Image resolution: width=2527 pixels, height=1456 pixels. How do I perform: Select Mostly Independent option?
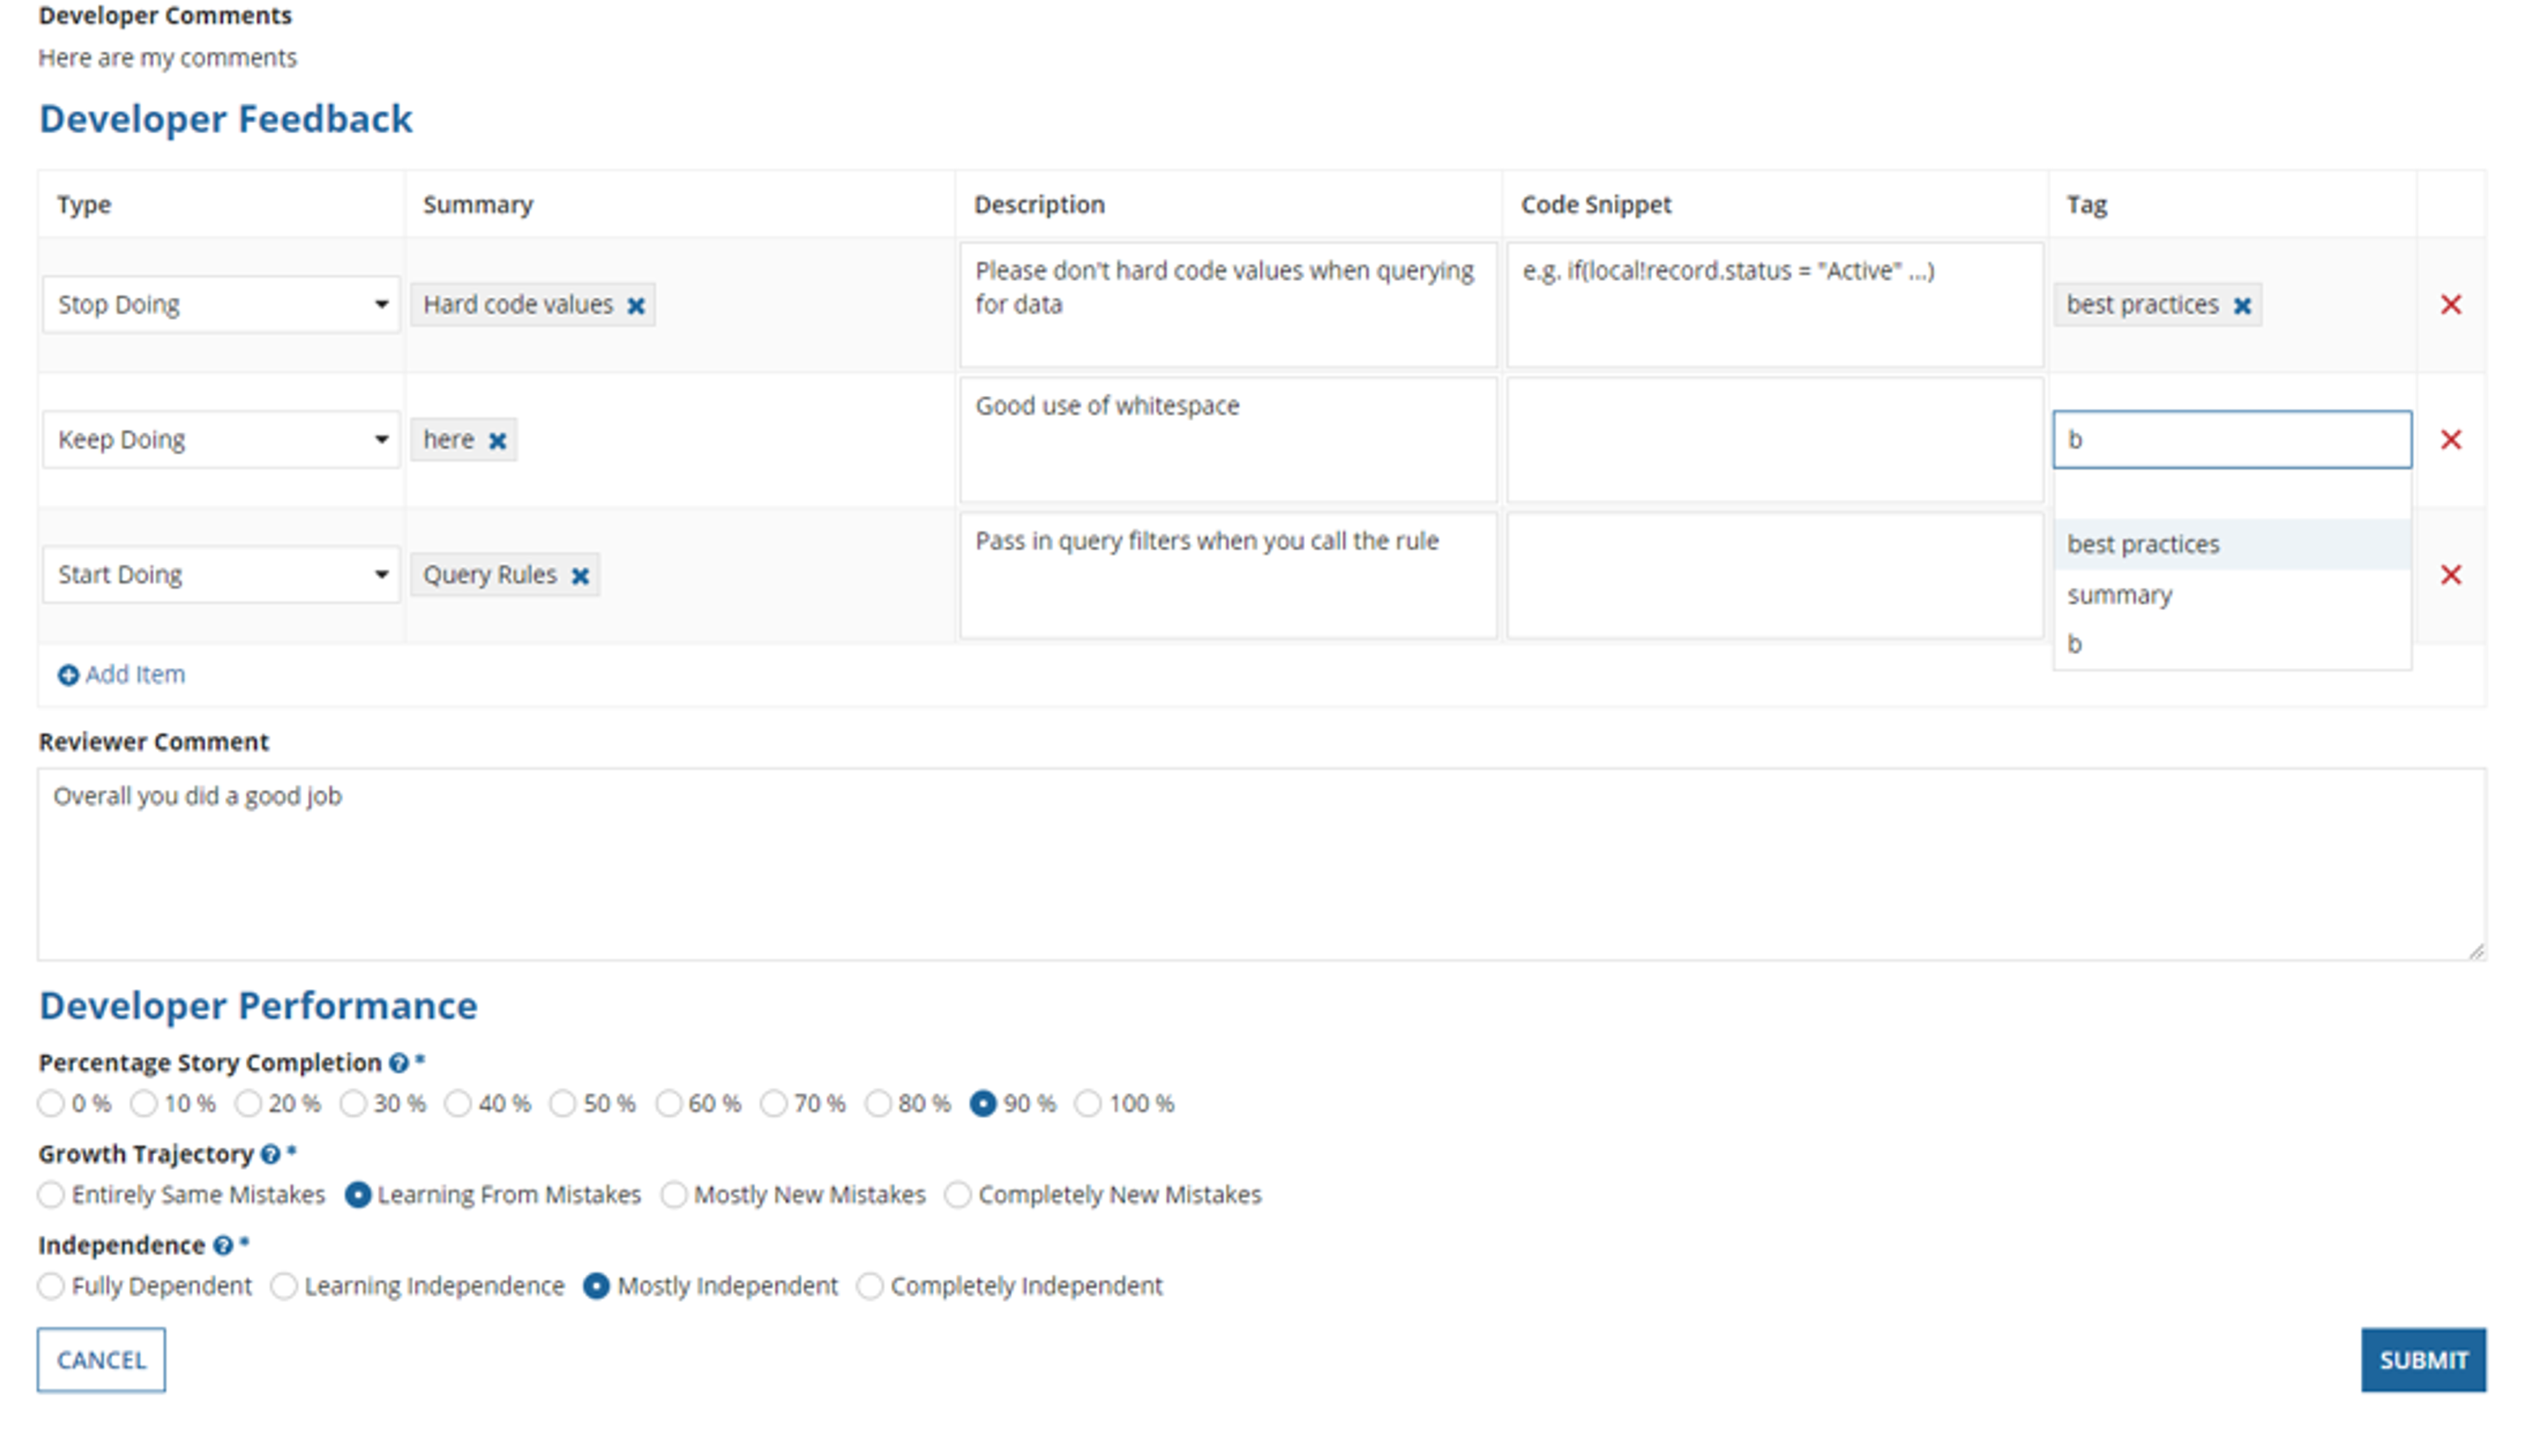tap(596, 1285)
